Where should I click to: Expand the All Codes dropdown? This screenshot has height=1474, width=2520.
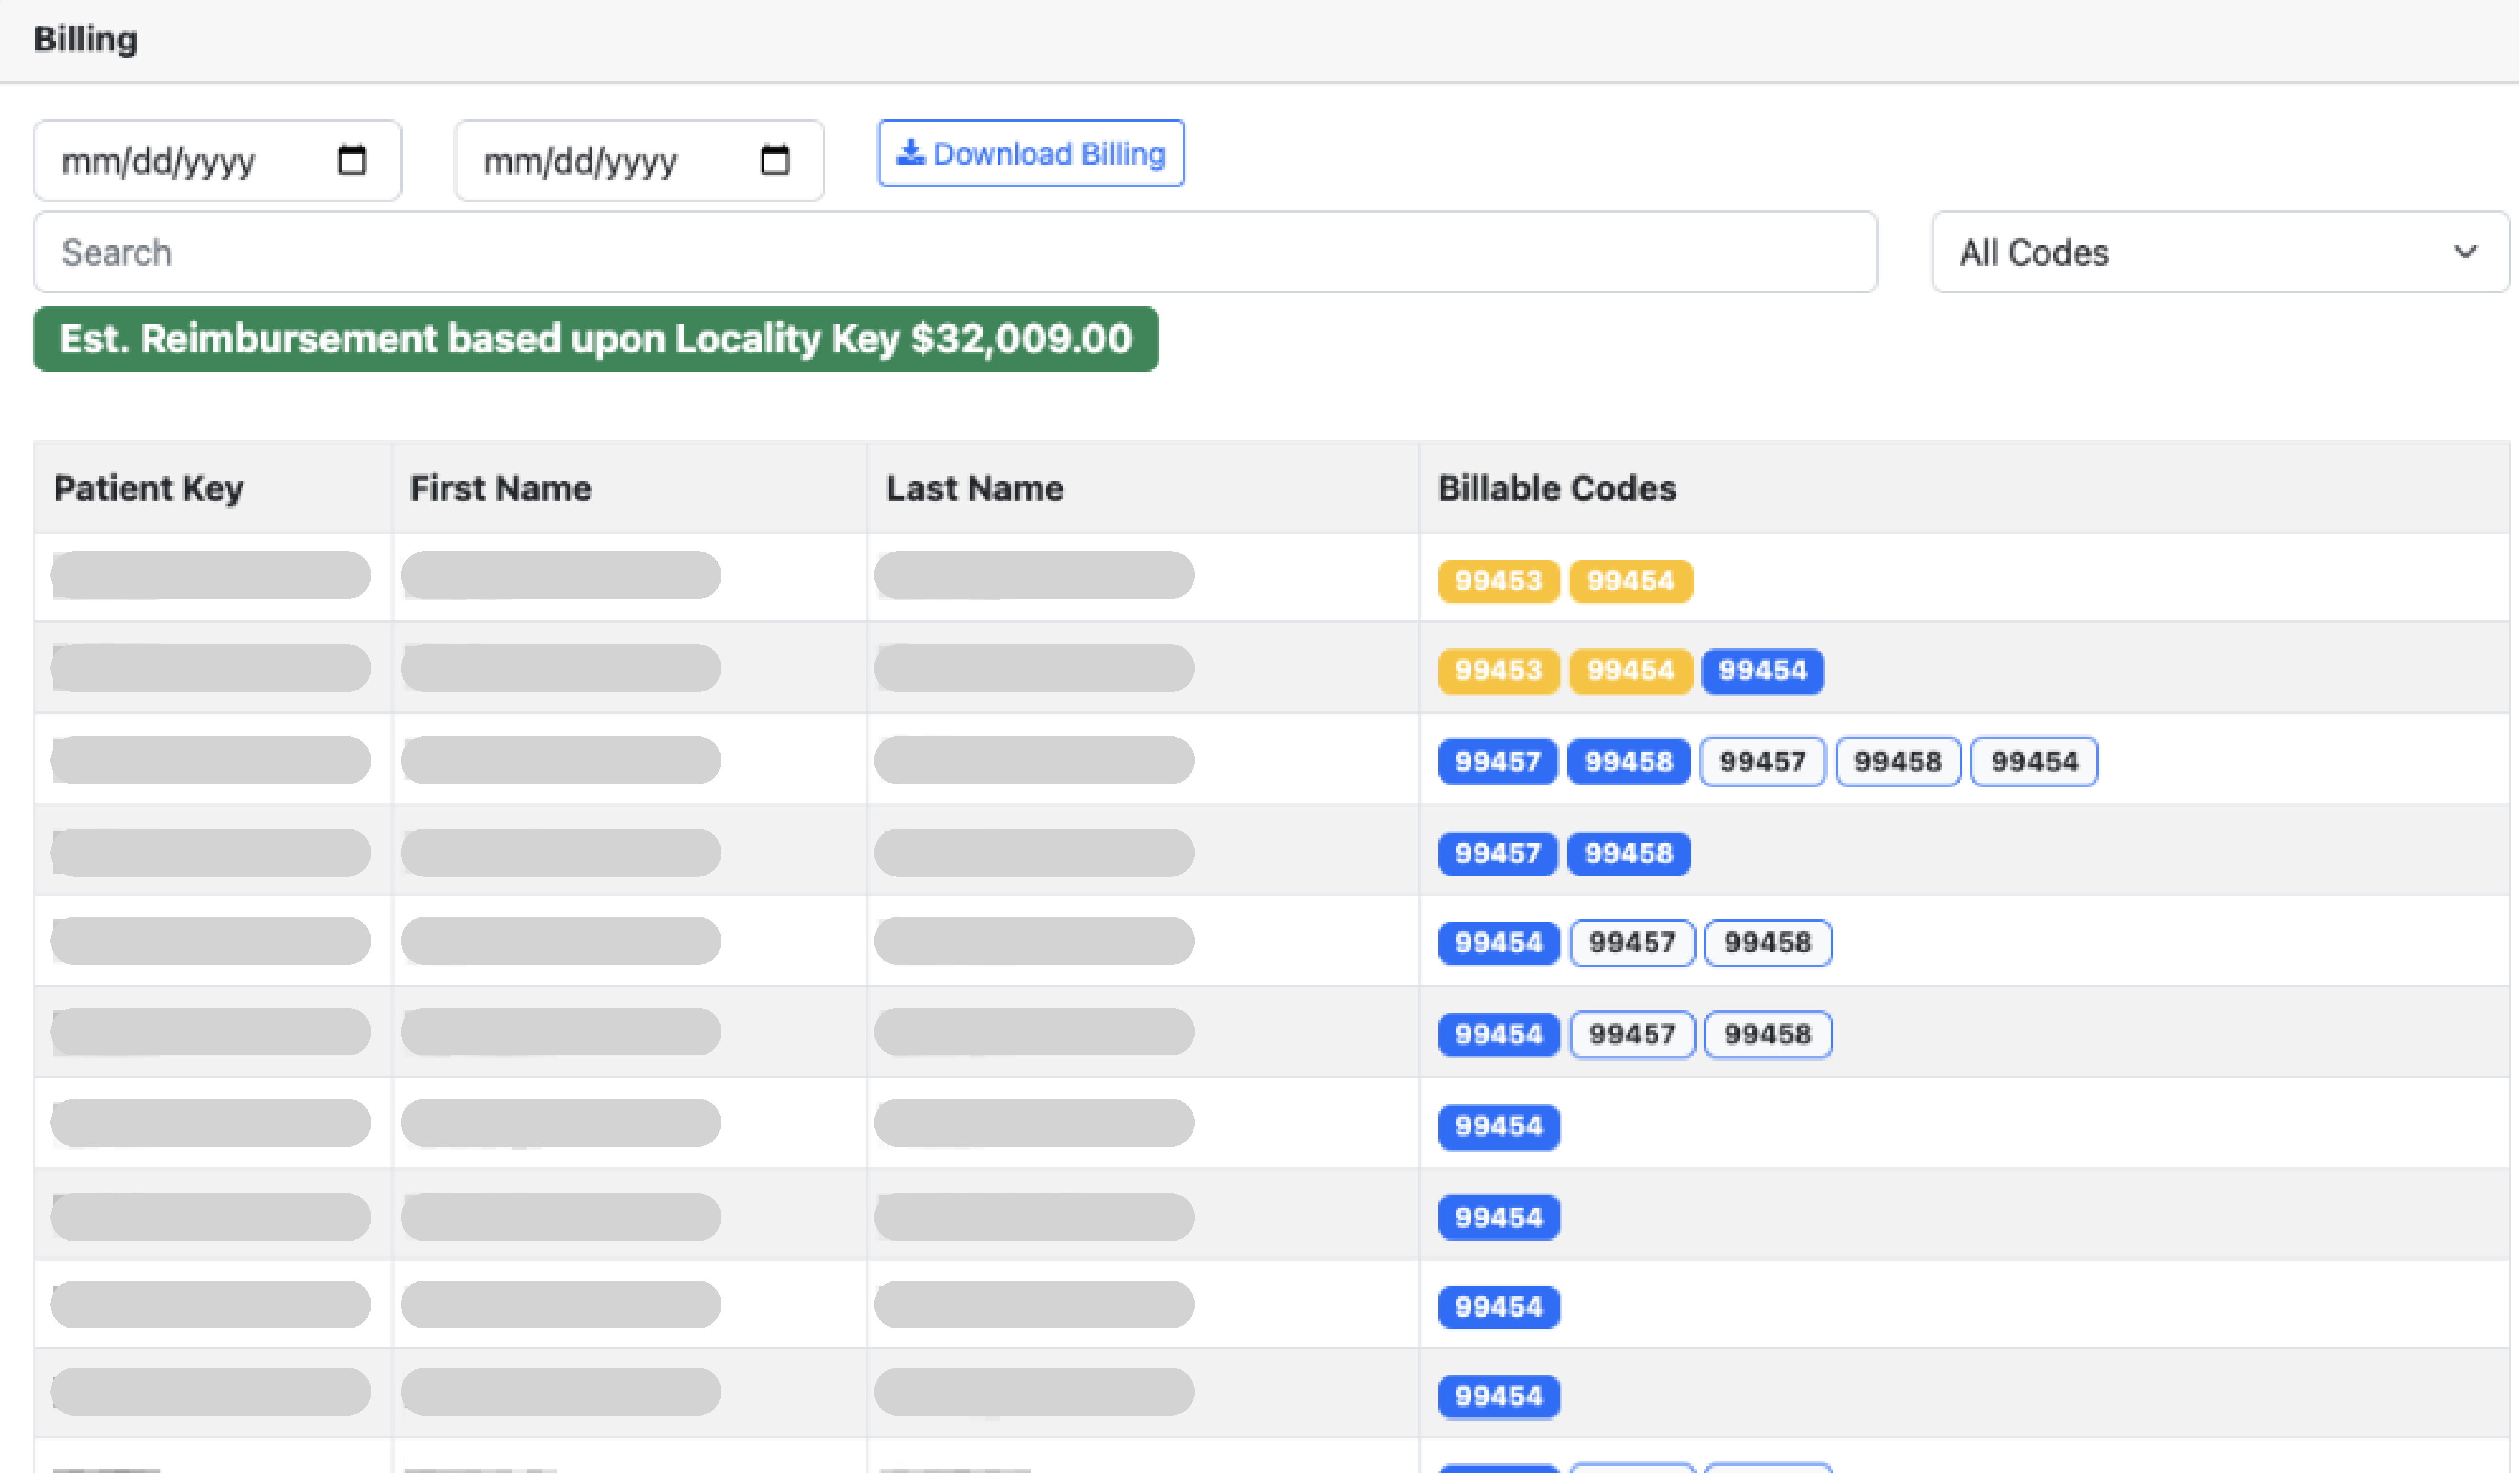pos(2220,252)
